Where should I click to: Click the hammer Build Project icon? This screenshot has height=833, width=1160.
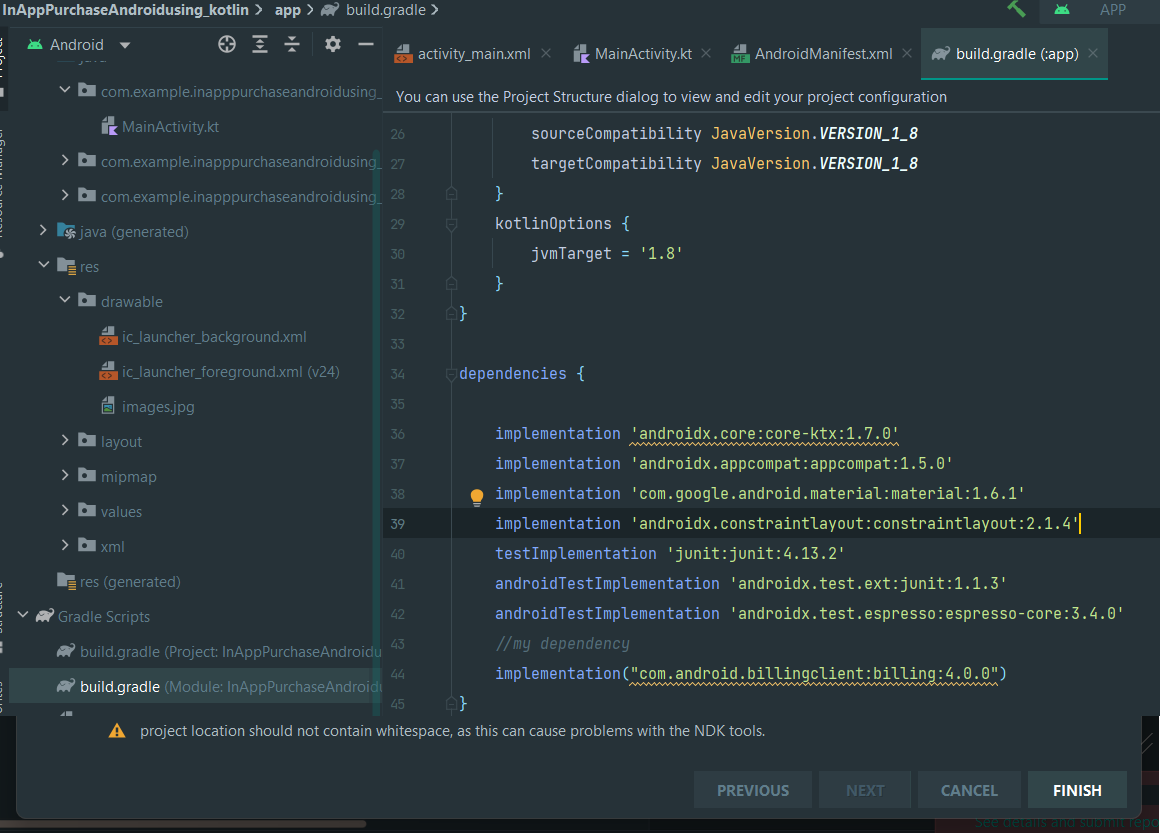click(x=1017, y=9)
